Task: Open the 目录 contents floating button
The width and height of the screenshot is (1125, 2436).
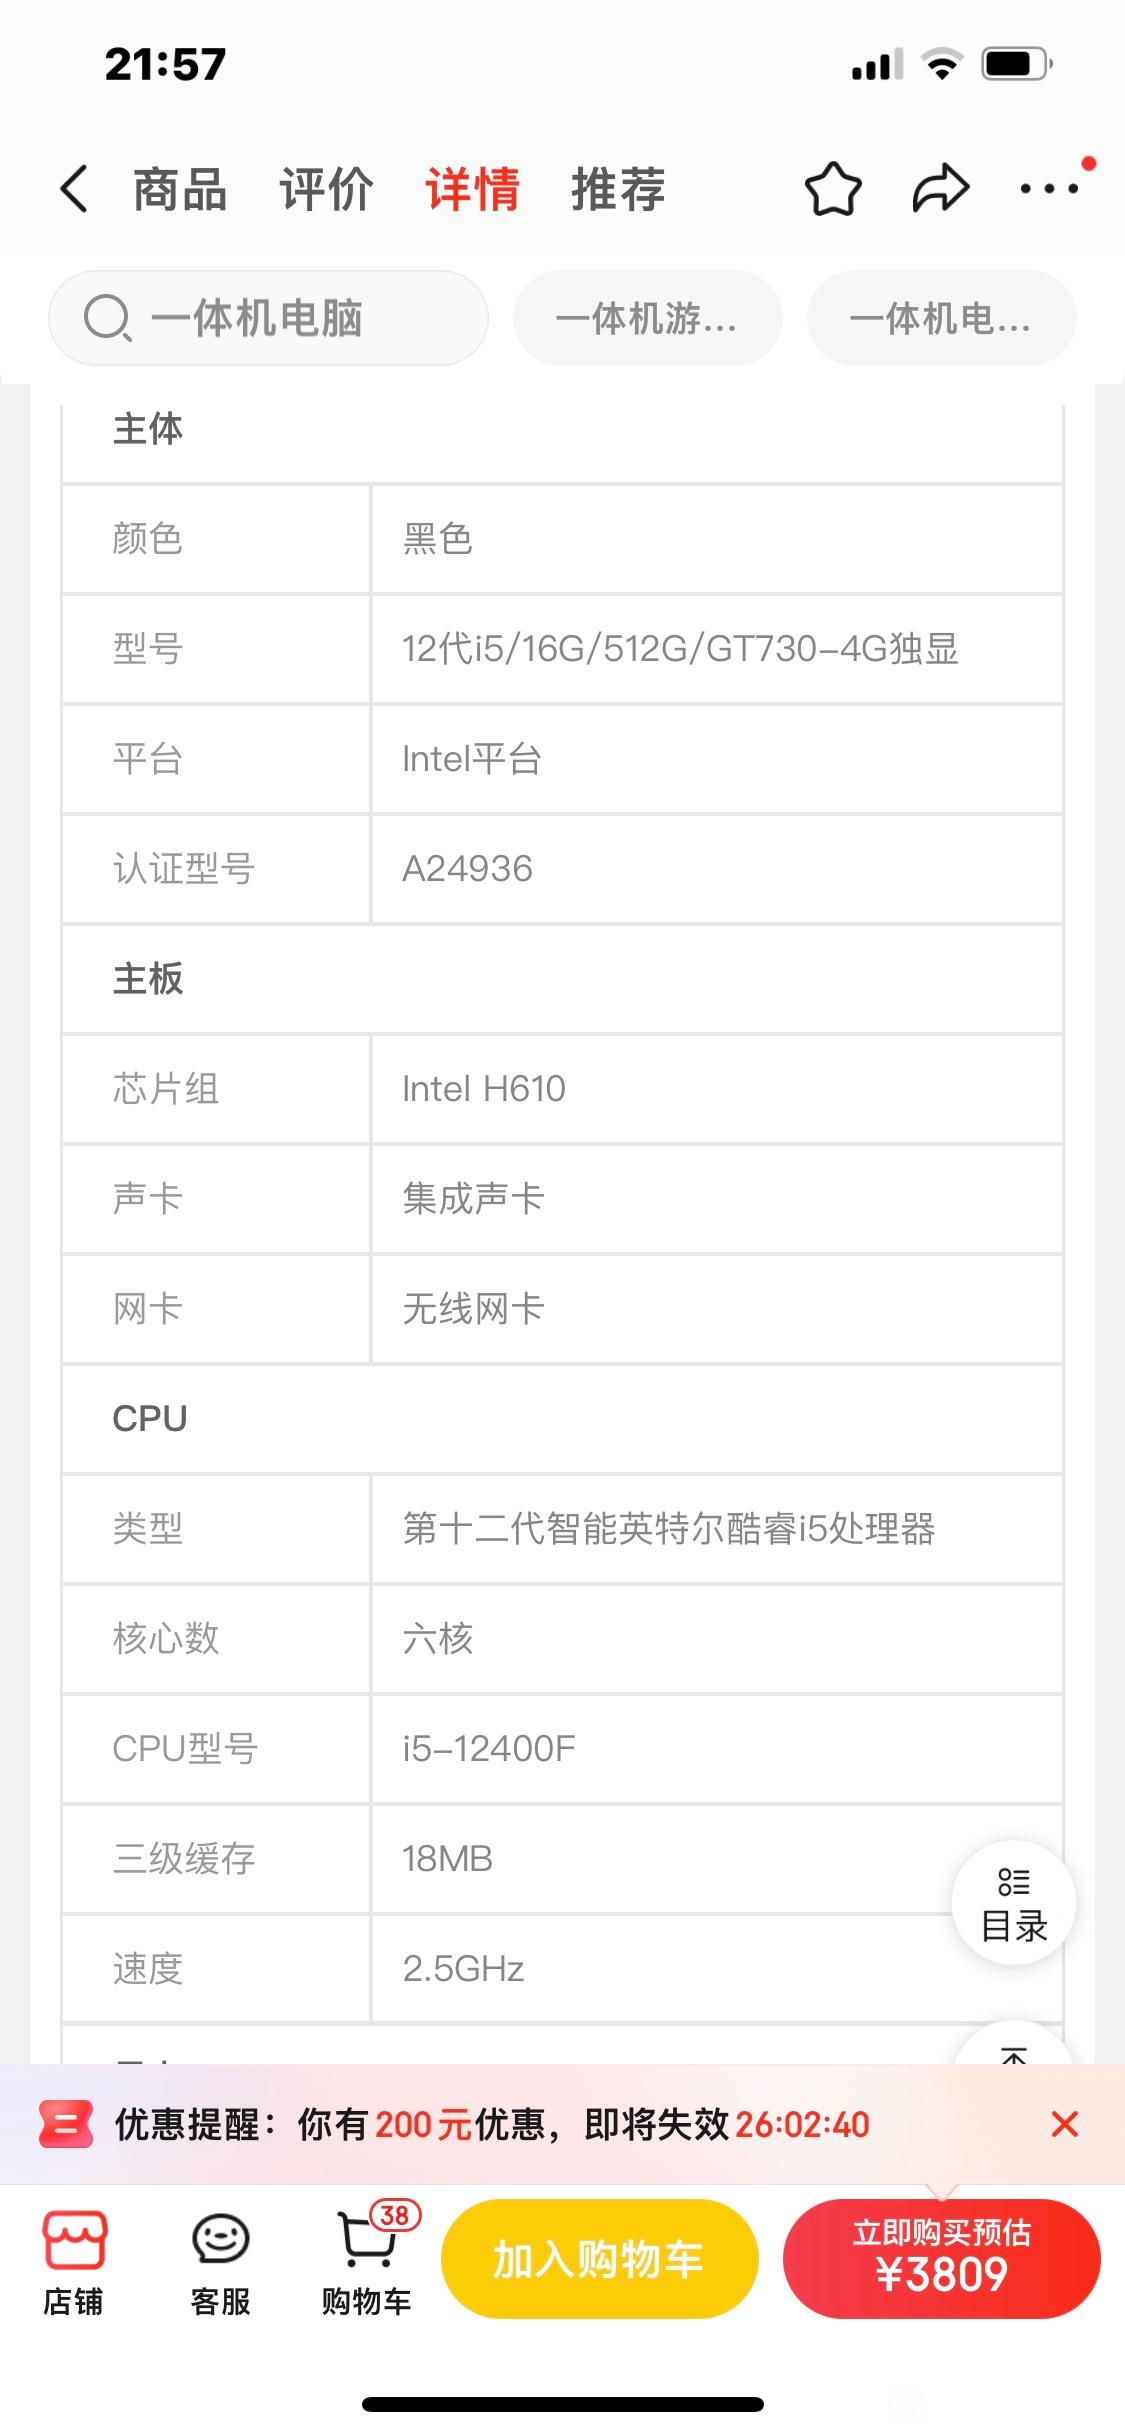Action: pyautogui.click(x=1014, y=1903)
